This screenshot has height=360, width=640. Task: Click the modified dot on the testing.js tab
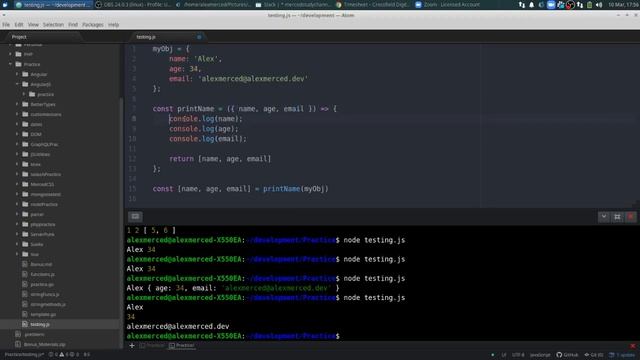pyautogui.click(x=199, y=37)
